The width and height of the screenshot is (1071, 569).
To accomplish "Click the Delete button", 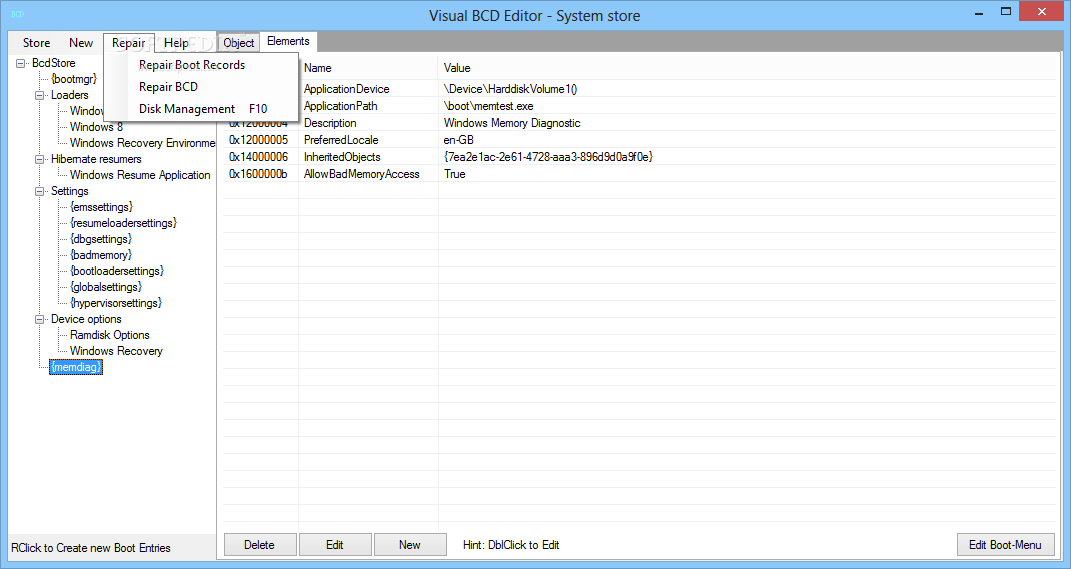I will coord(260,544).
